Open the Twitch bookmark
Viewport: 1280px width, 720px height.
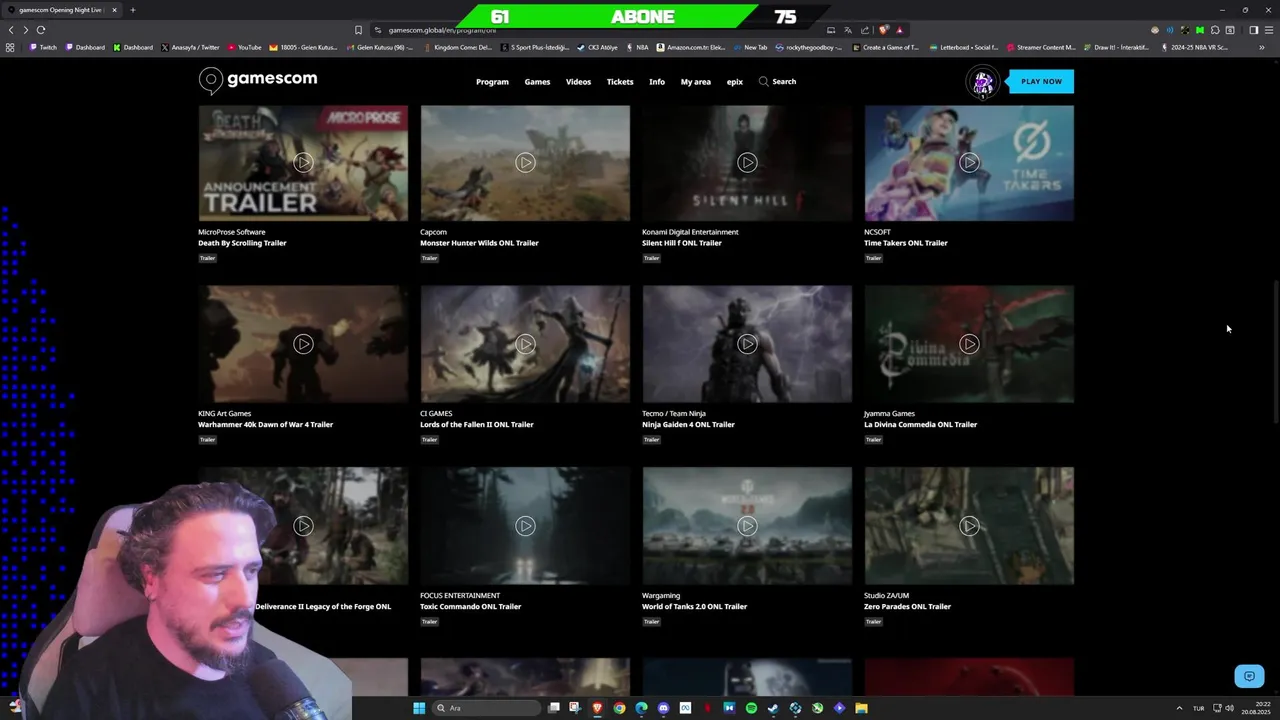click(x=43, y=47)
